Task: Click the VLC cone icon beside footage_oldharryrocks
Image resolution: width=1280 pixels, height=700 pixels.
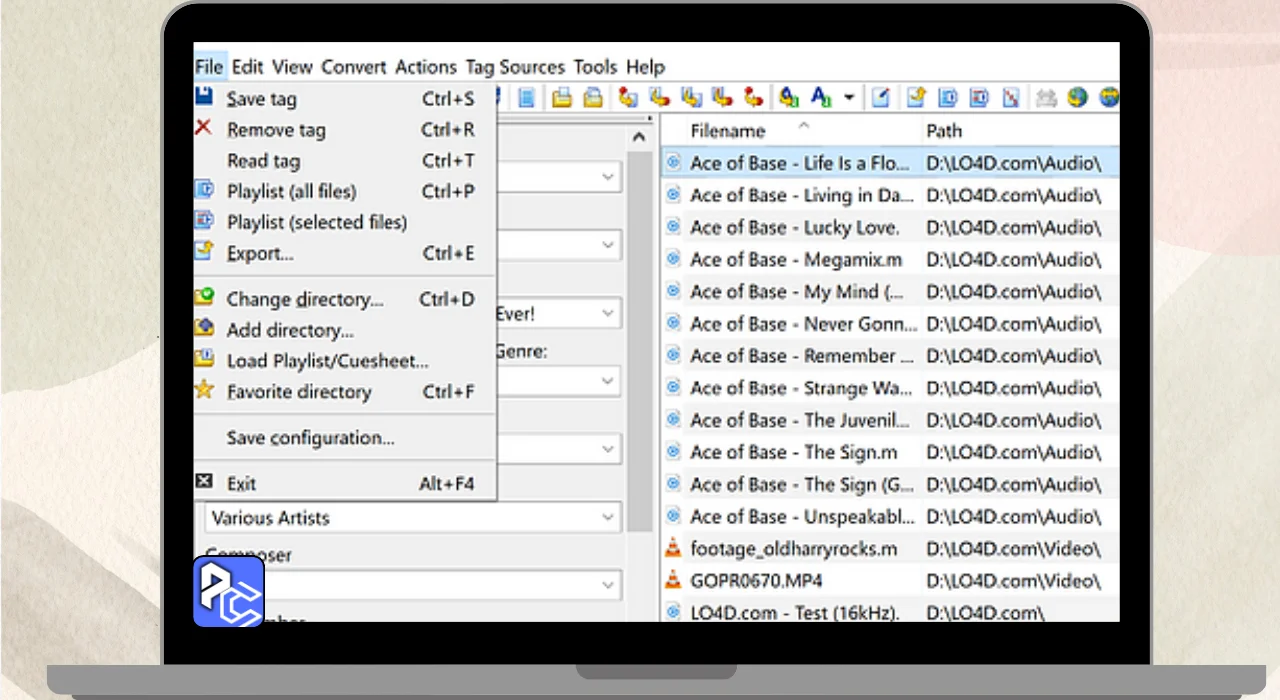Action: click(x=673, y=548)
